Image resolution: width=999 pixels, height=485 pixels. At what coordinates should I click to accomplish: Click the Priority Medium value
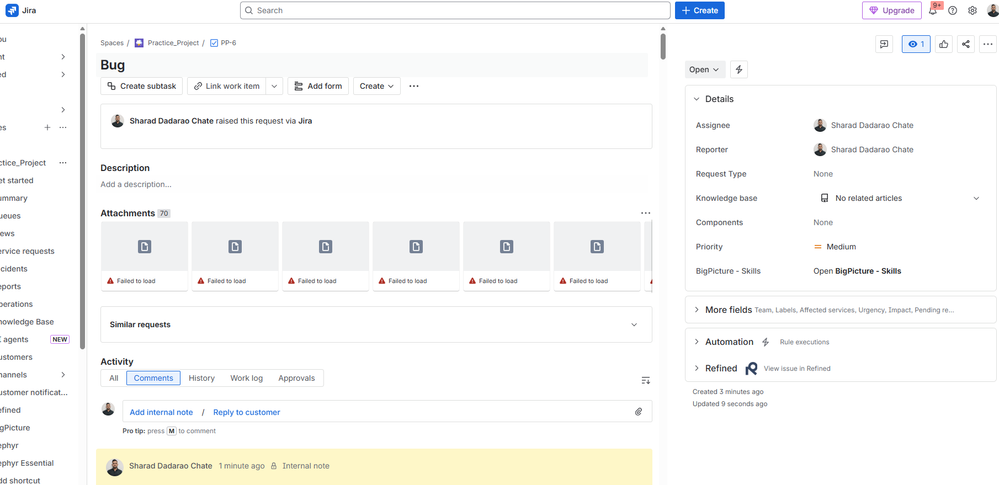coord(835,247)
